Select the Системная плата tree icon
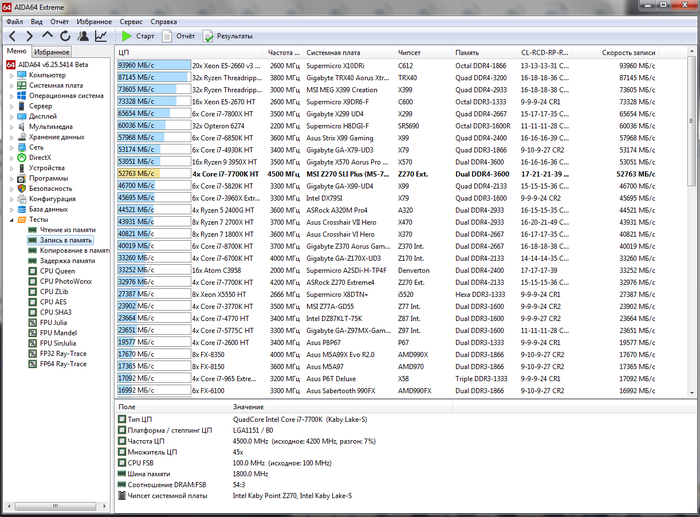 coord(22,85)
